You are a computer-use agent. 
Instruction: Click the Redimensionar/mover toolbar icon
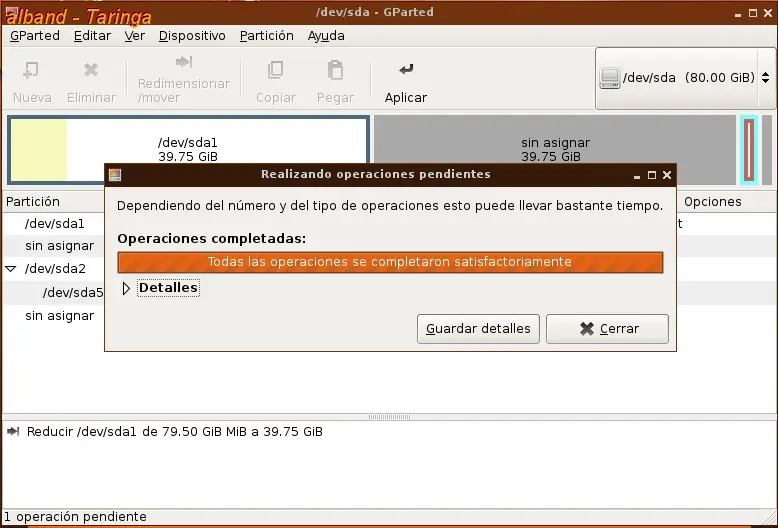pos(184,62)
